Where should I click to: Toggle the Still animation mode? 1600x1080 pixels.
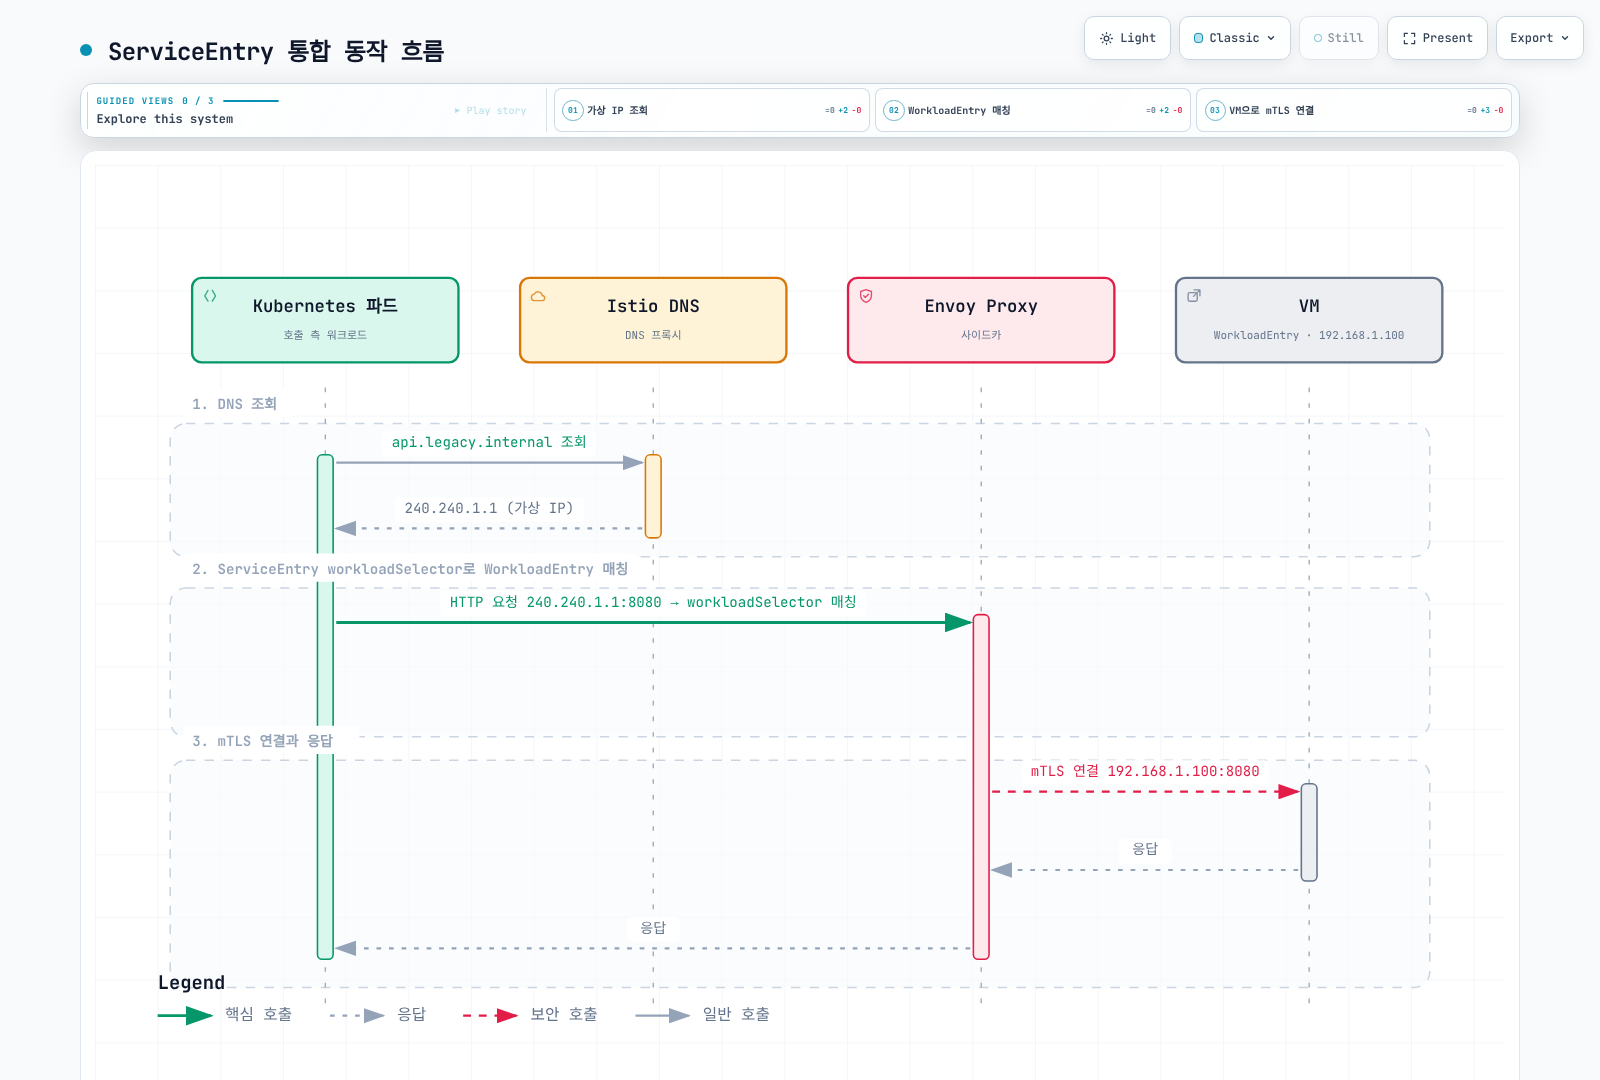click(1338, 38)
